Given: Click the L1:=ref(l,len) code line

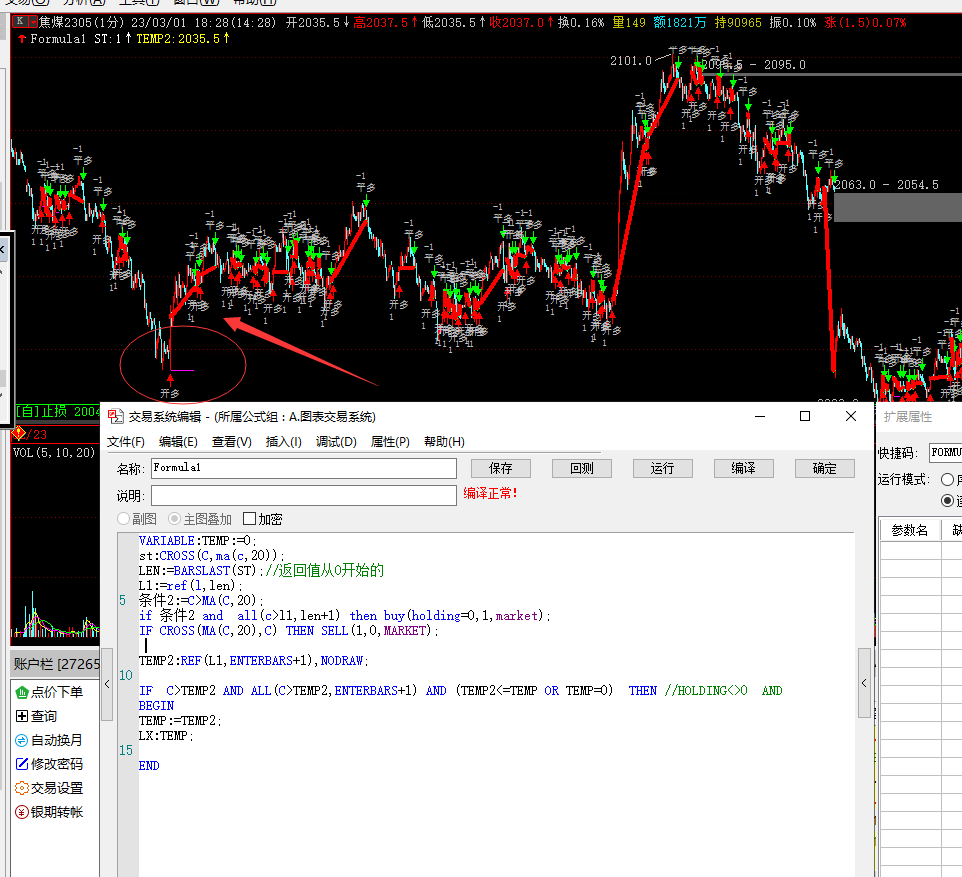Looking at the screenshot, I should click(191, 585).
